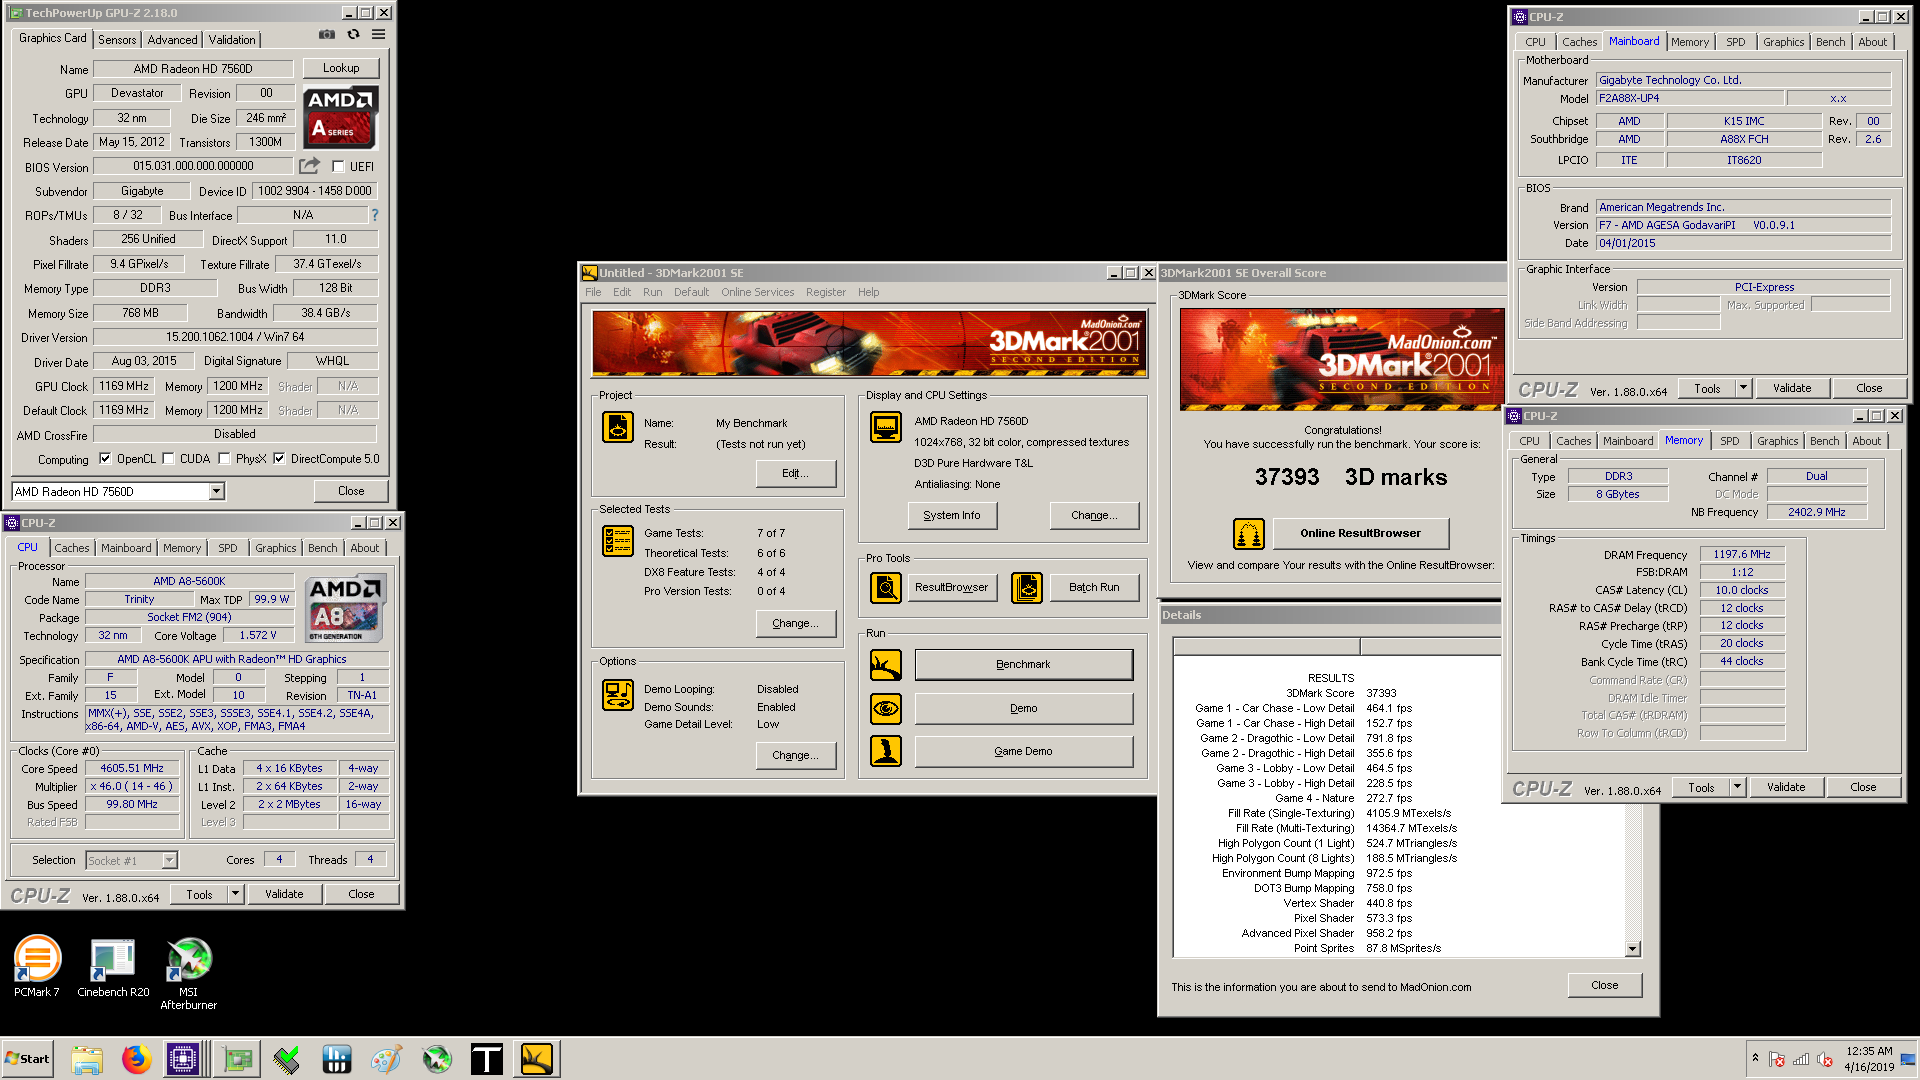Click the Show Desktop button in tray

[x=1908, y=1059]
